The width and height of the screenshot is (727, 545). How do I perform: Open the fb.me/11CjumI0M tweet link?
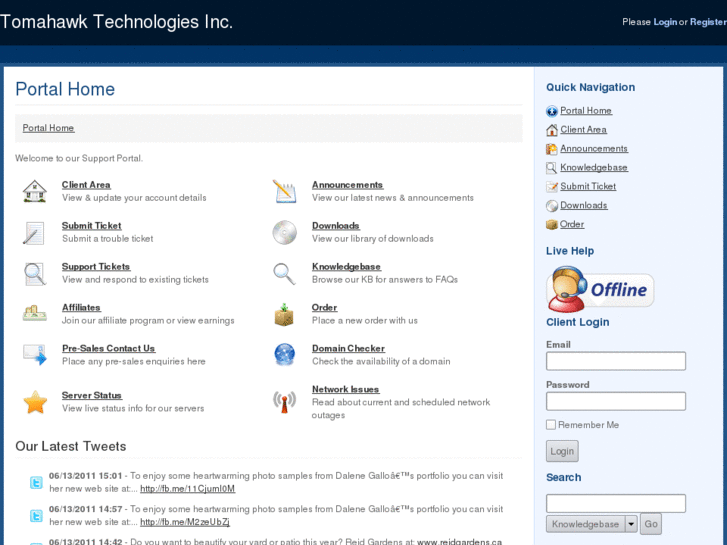pyautogui.click(x=187, y=489)
